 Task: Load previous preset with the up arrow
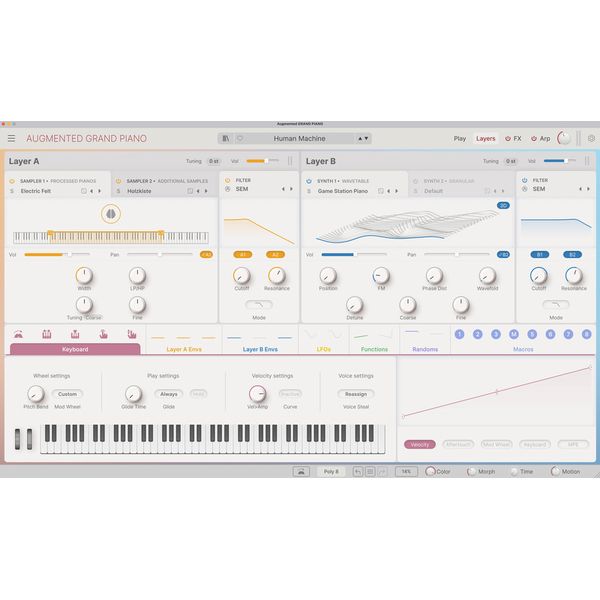360,139
